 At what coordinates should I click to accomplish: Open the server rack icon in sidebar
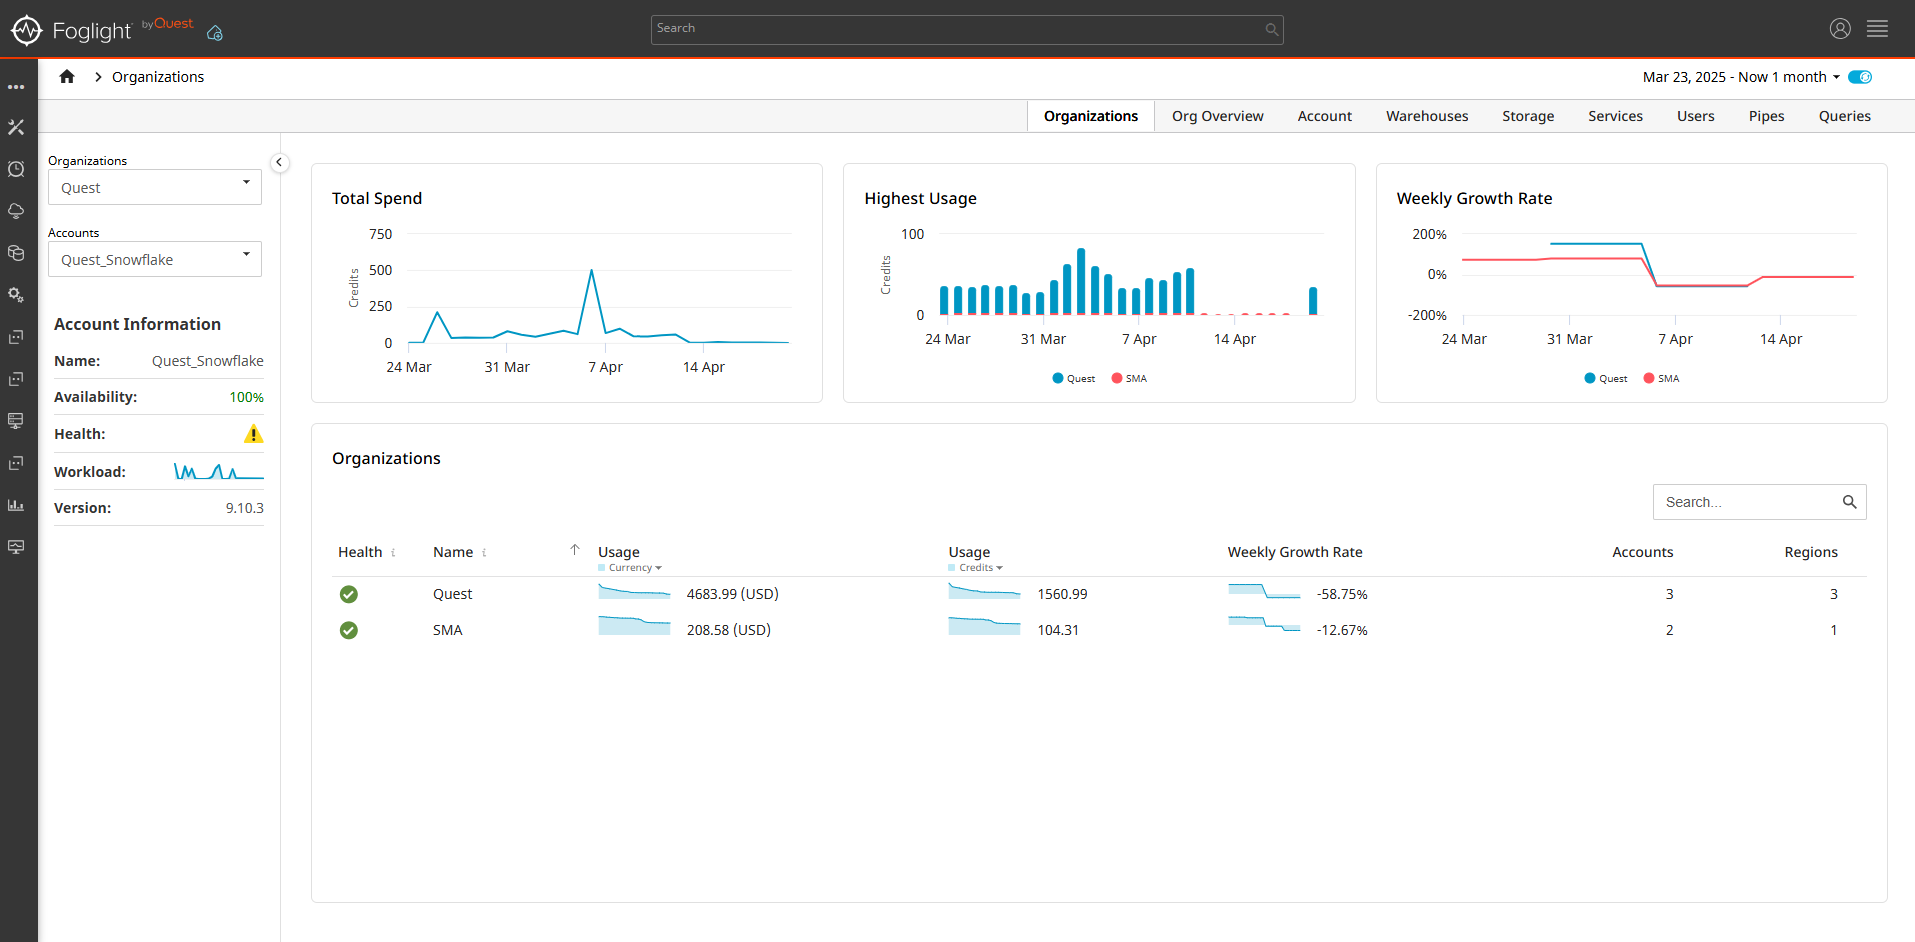(x=16, y=421)
